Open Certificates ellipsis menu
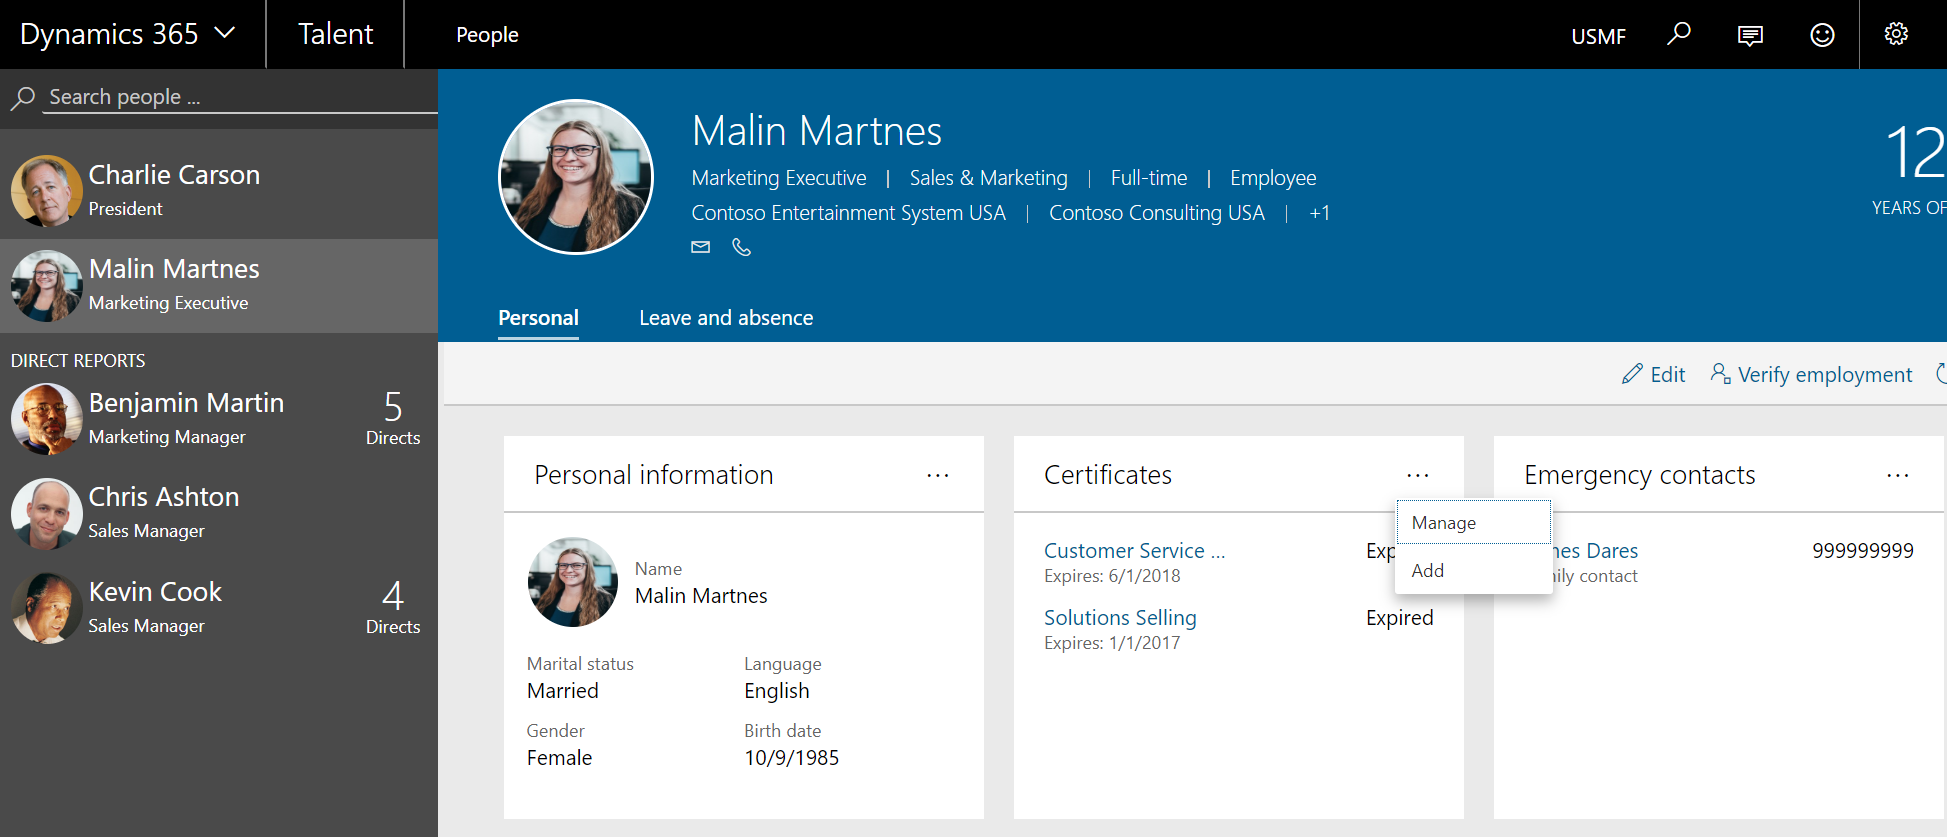 [x=1417, y=475]
